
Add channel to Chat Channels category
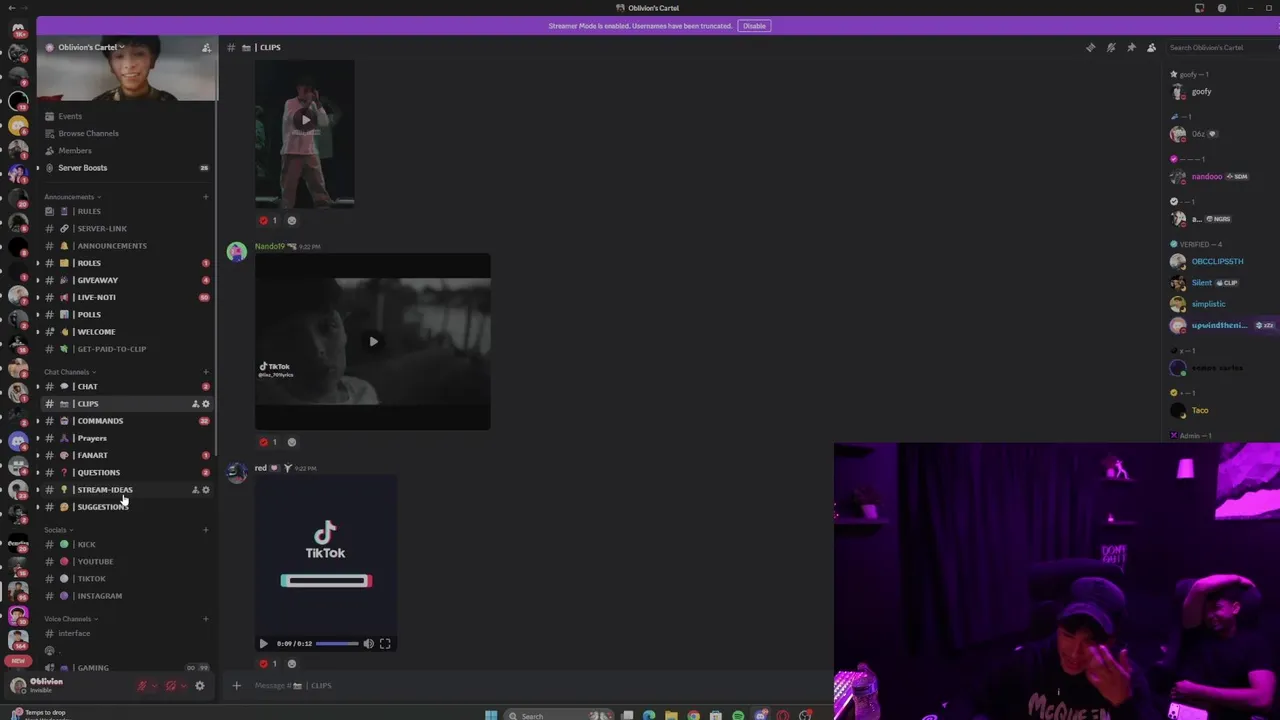click(x=206, y=372)
